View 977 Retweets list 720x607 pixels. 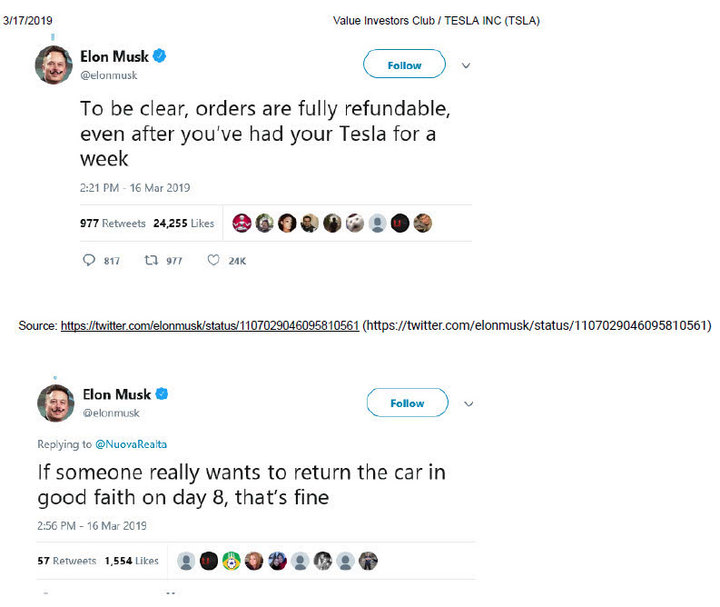point(112,224)
